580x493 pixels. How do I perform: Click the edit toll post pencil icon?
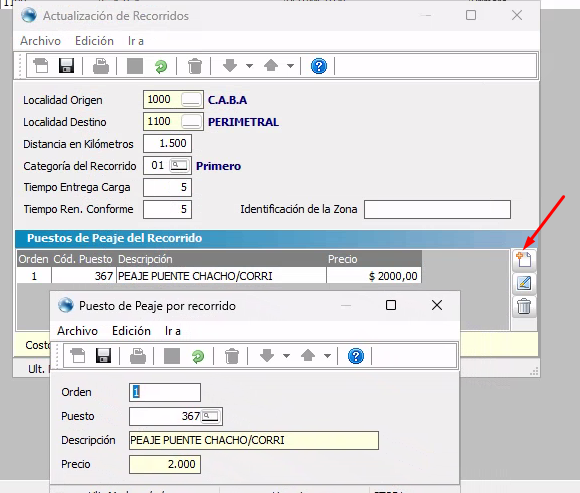pyautogui.click(x=524, y=283)
